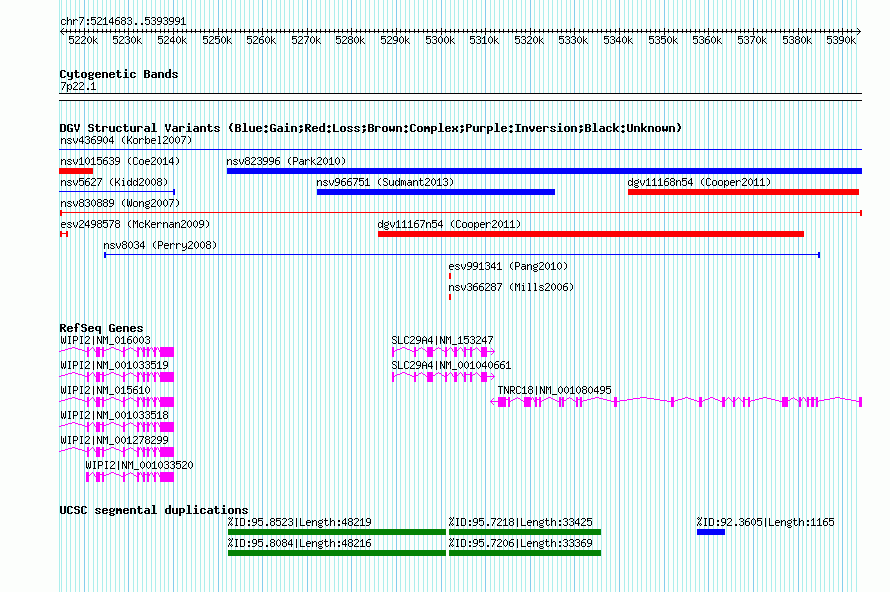Click the 5390k tick on the ruler
The height and width of the screenshot is (592, 890).
pyautogui.click(x=841, y=40)
